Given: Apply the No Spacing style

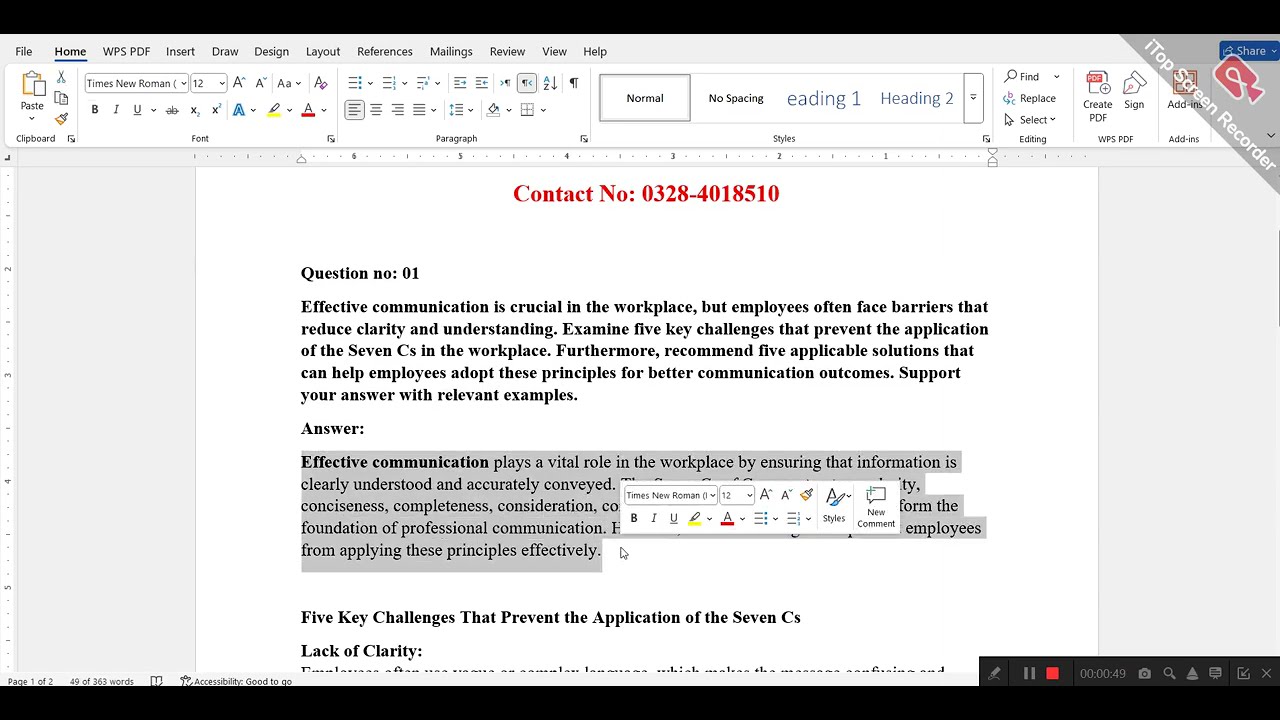Looking at the screenshot, I should 736,98.
